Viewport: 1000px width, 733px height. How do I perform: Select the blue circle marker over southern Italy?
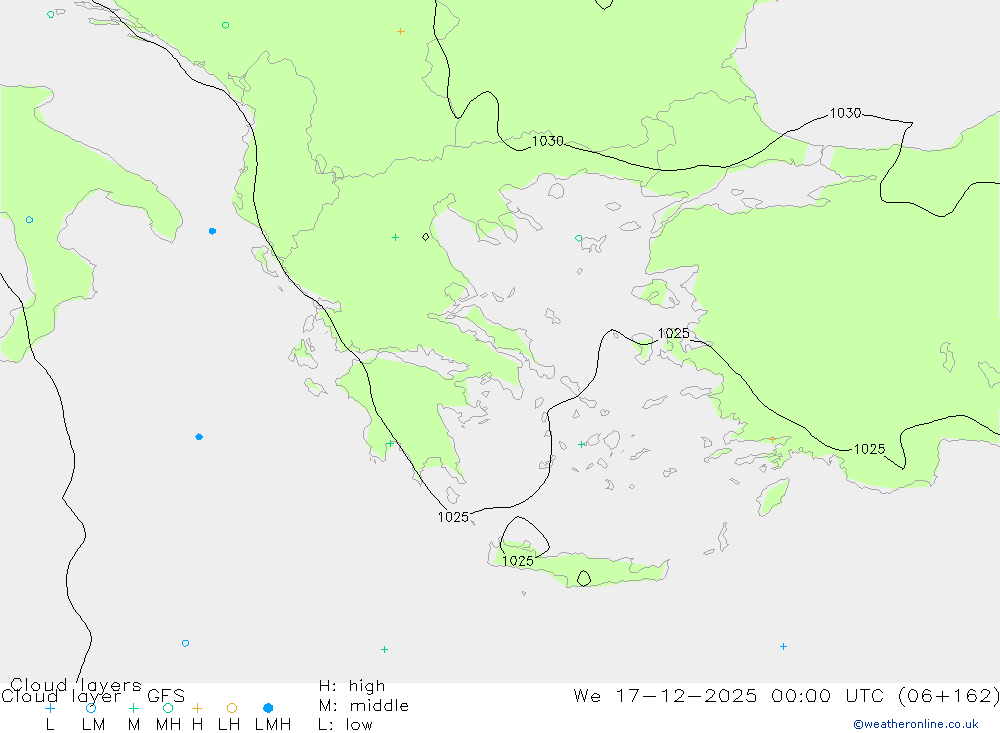(29, 219)
